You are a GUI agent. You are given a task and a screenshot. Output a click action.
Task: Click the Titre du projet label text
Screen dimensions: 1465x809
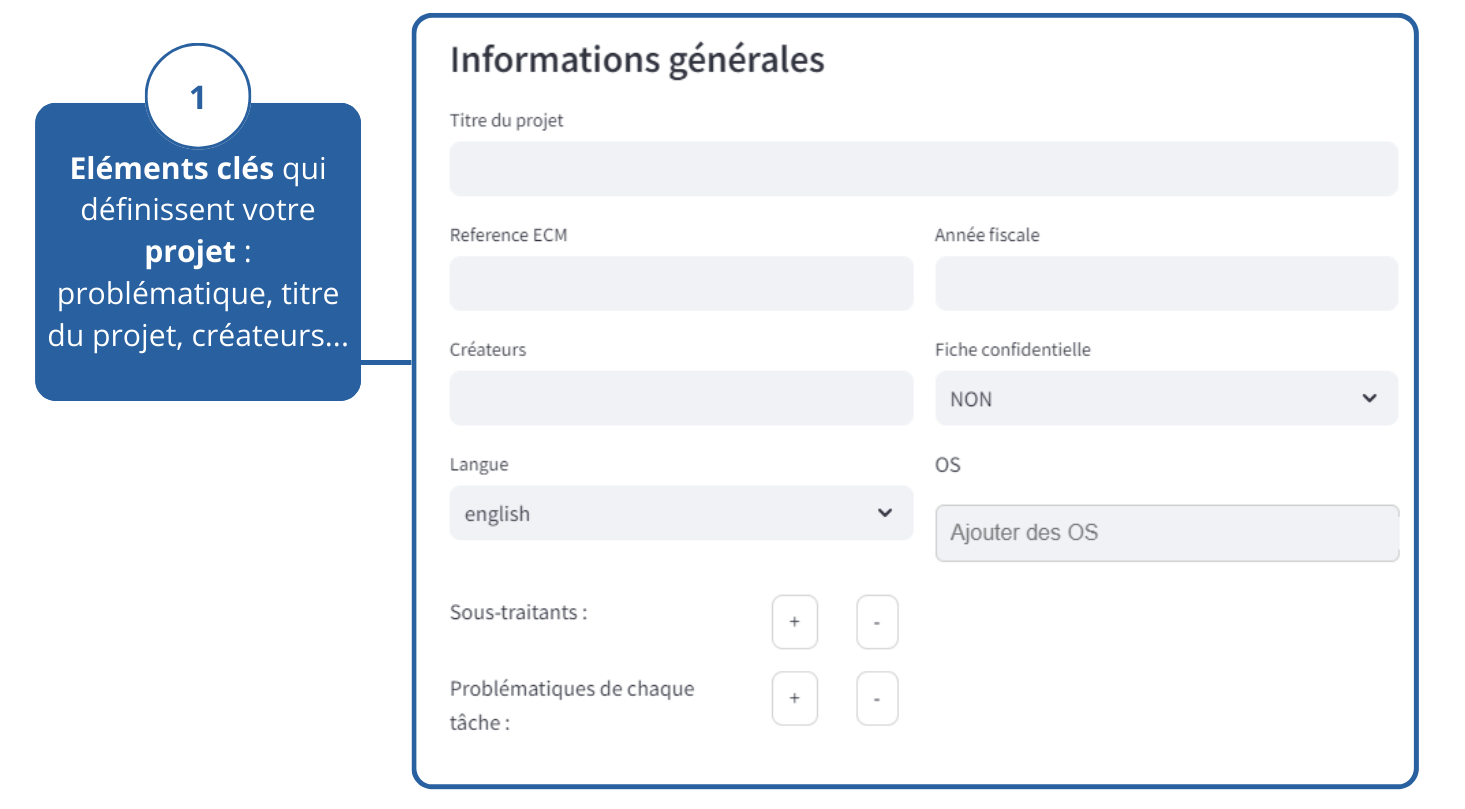click(506, 121)
